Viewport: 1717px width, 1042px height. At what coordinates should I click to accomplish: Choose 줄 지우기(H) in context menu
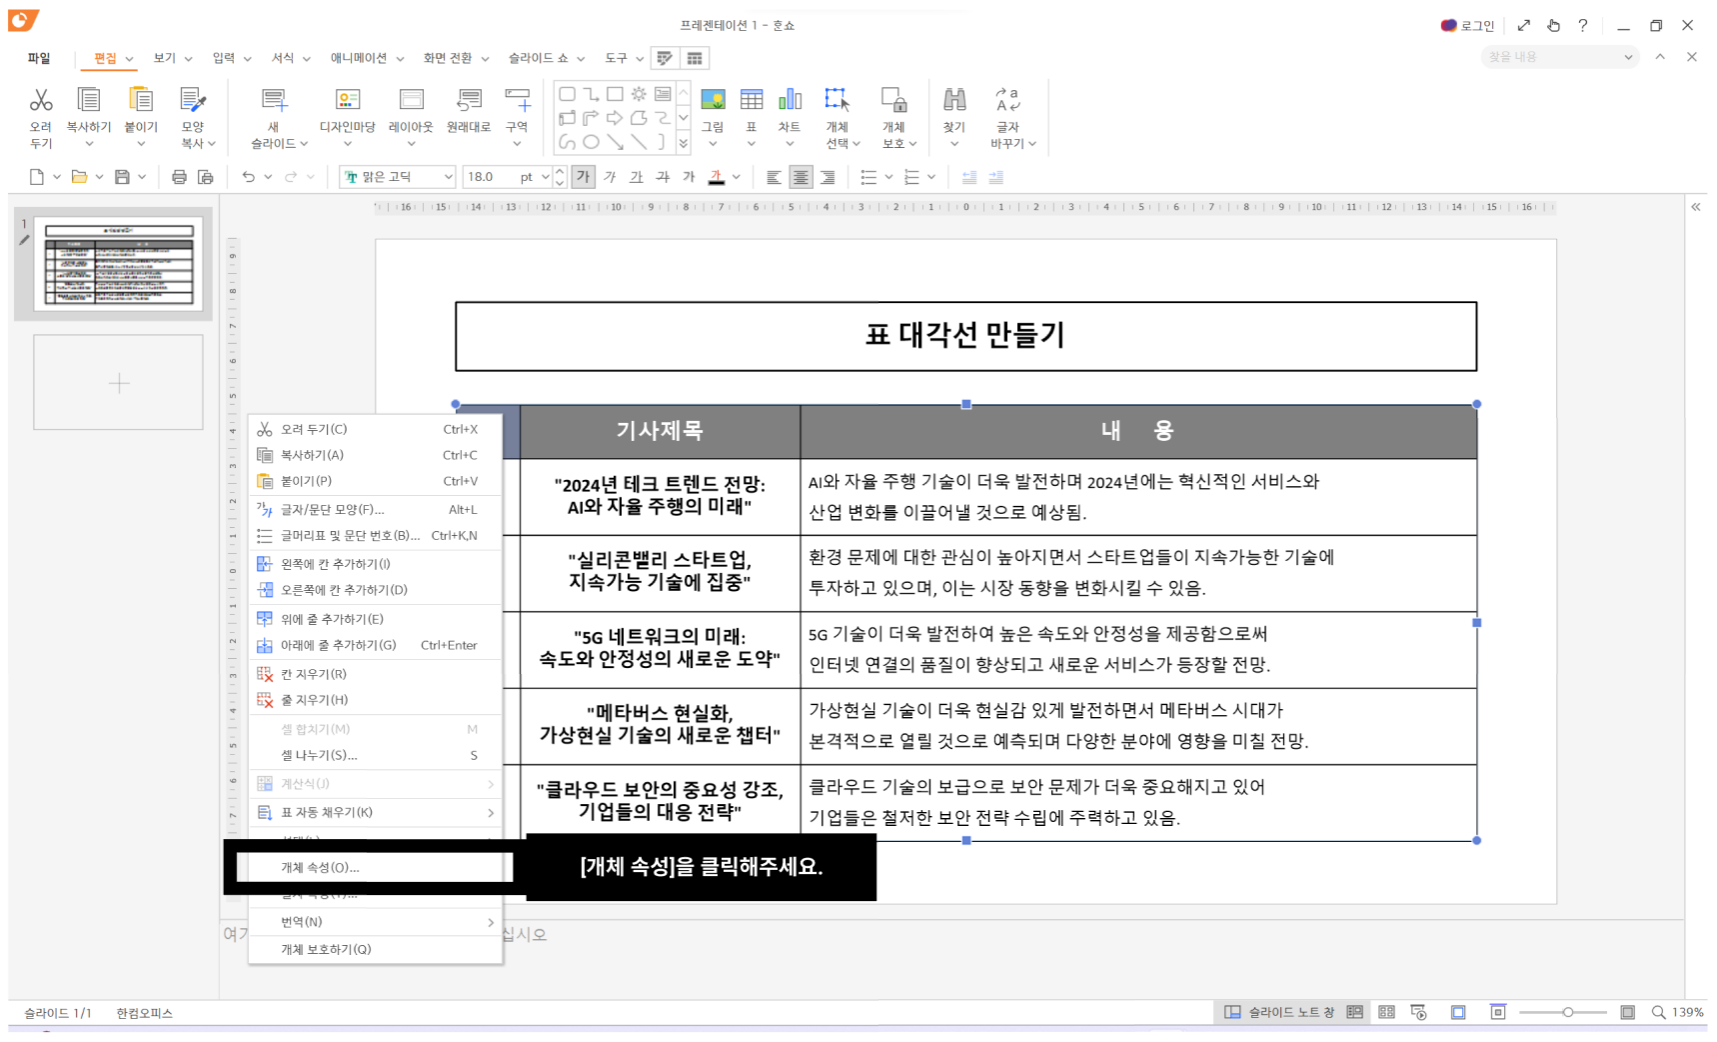tap(375, 700)
